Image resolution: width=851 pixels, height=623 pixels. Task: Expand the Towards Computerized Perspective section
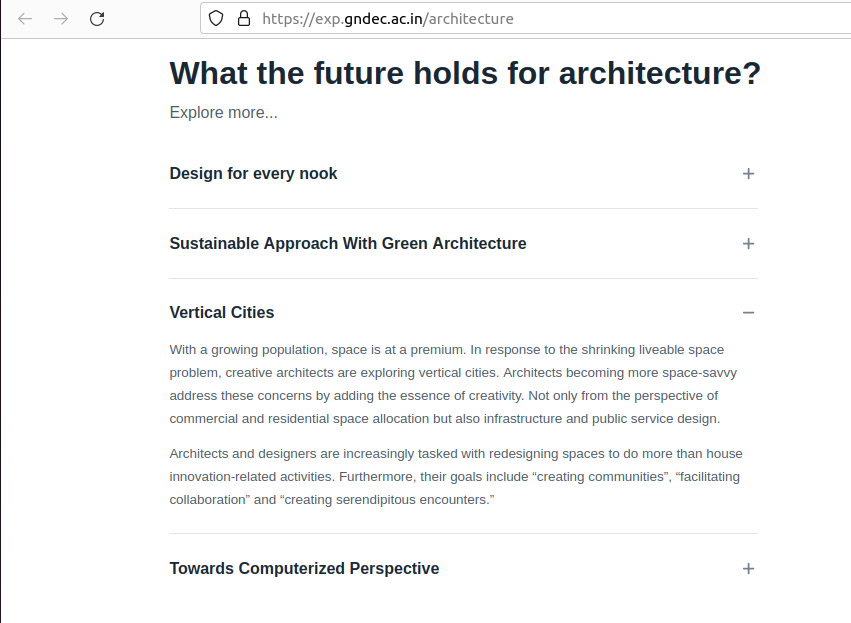304,569
